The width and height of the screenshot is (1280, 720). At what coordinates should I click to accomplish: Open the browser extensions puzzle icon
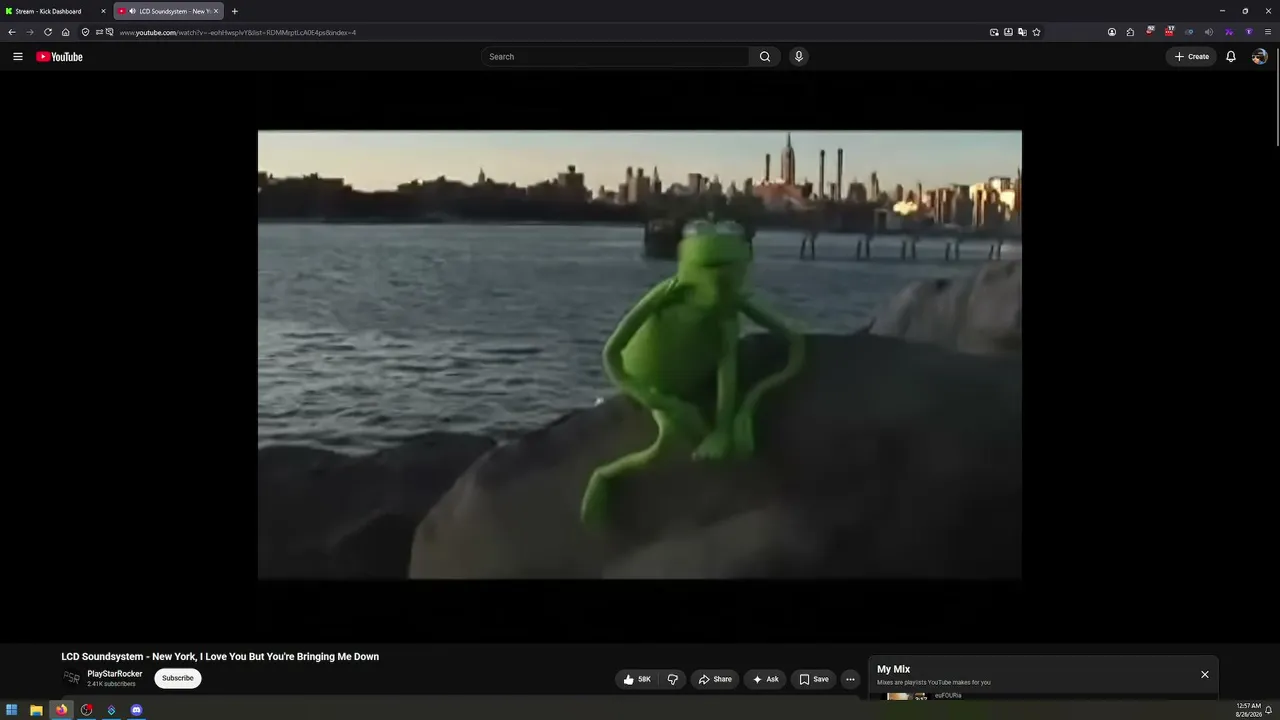pyautogui.click(x=1130, y=32)
